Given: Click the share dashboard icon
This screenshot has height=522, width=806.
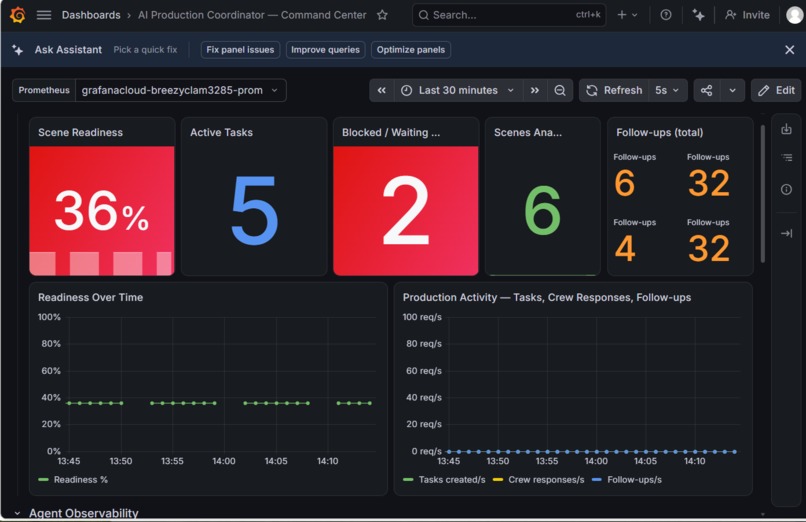Looking at the screenshot, I should pos(707,90).
